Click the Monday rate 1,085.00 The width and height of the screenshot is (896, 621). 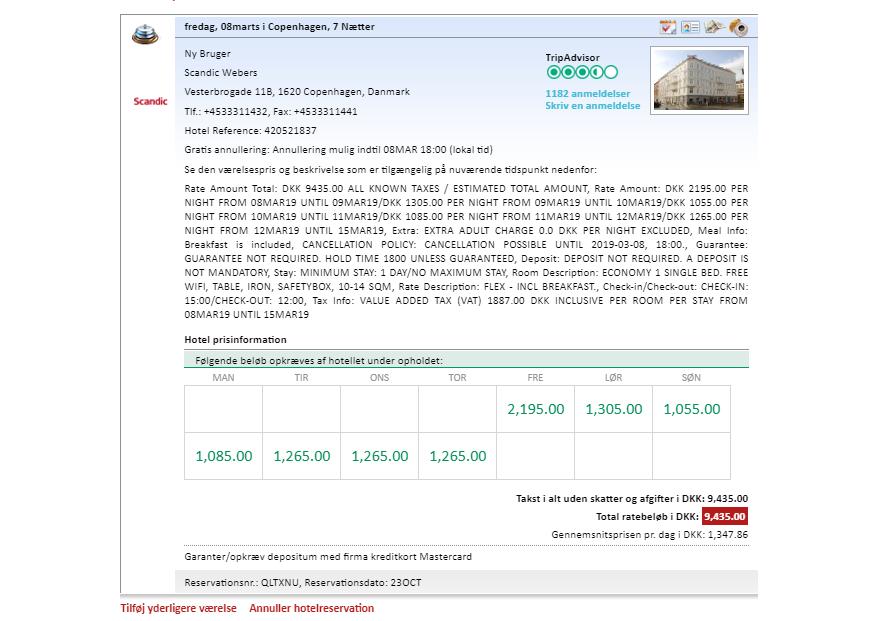coord(223,456)
